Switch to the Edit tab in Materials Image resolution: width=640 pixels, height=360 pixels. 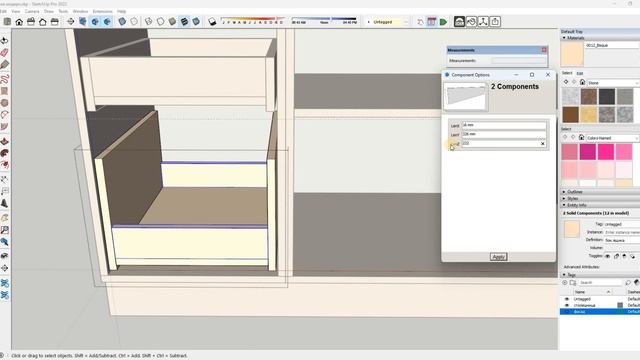580,73
